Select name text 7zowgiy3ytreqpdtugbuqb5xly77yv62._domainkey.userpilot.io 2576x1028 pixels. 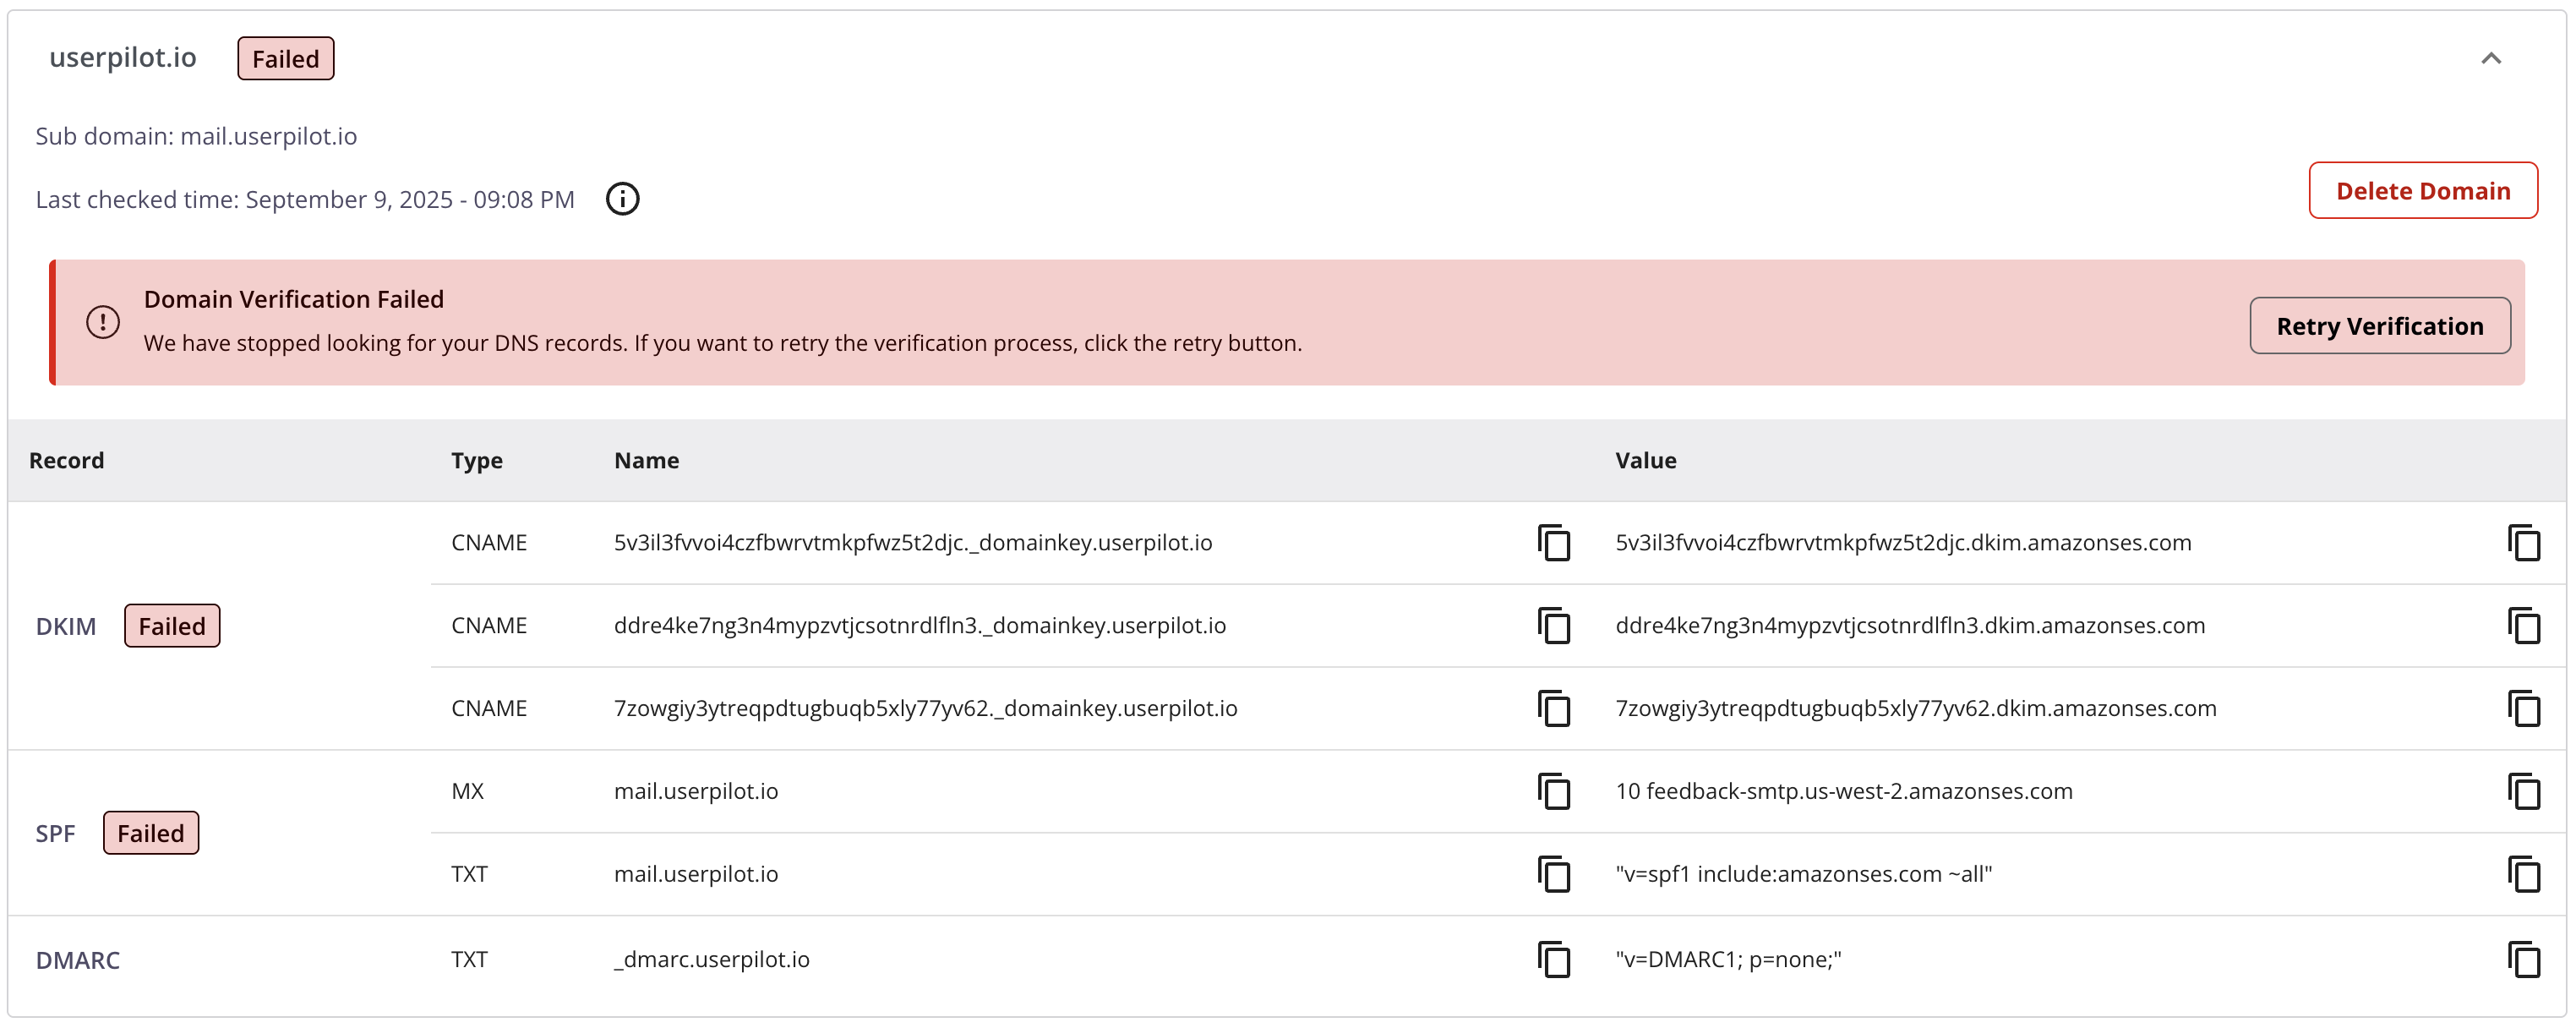click(925, 708)
